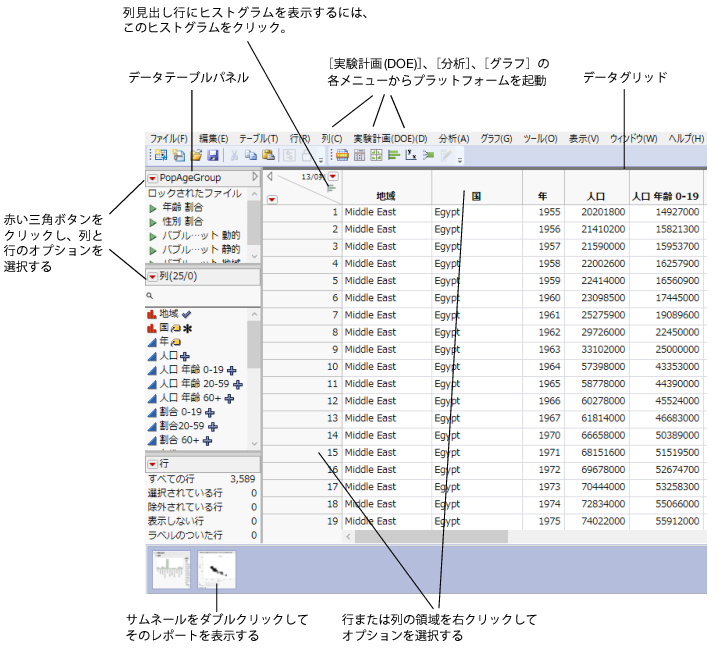This screenshot has height=652, width=719.
Task: Open the 分析(A) menu
Action: [x=454, y=138]
